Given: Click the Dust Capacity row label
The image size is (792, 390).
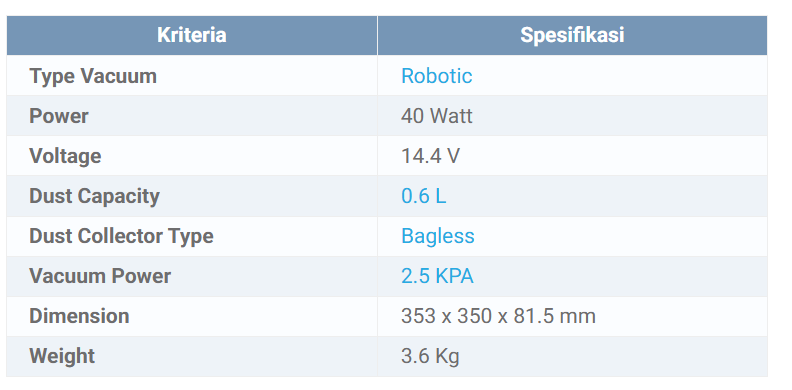Looking at the screenshot, I should click(x=94, y=196).
